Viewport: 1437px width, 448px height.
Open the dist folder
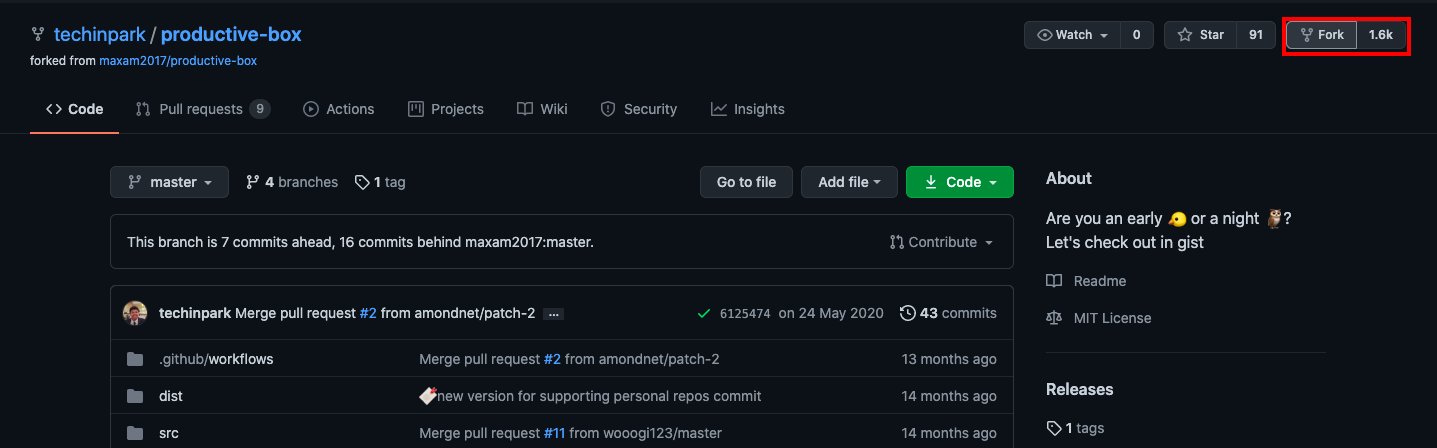pyautogui.click(x=171, y=396)
